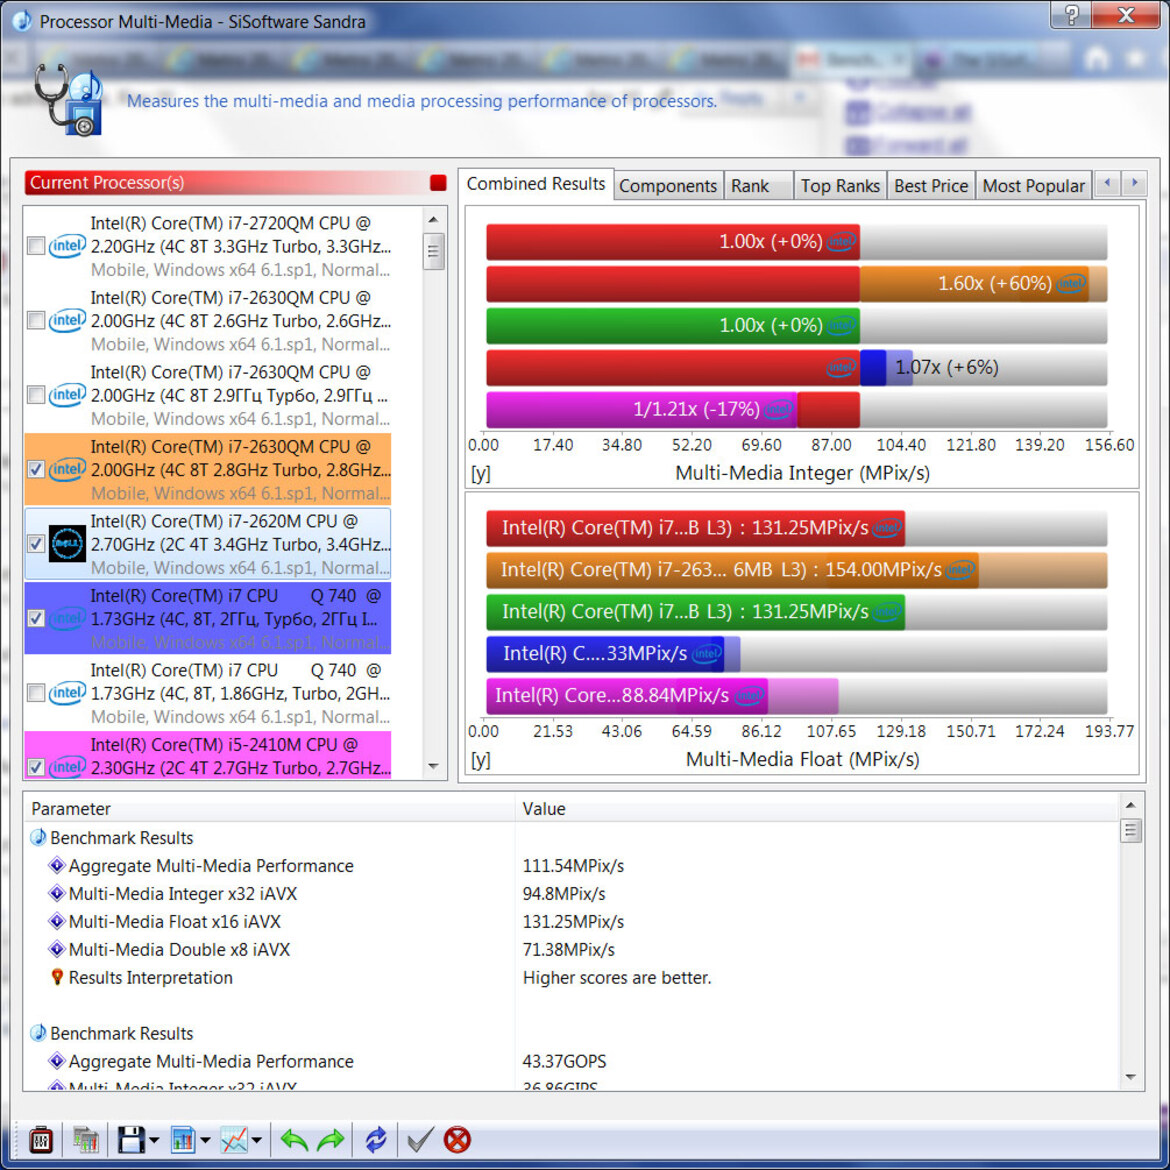Uncheck the blue i7 Q 740 2ГГц checkbox

click(36, 619)
